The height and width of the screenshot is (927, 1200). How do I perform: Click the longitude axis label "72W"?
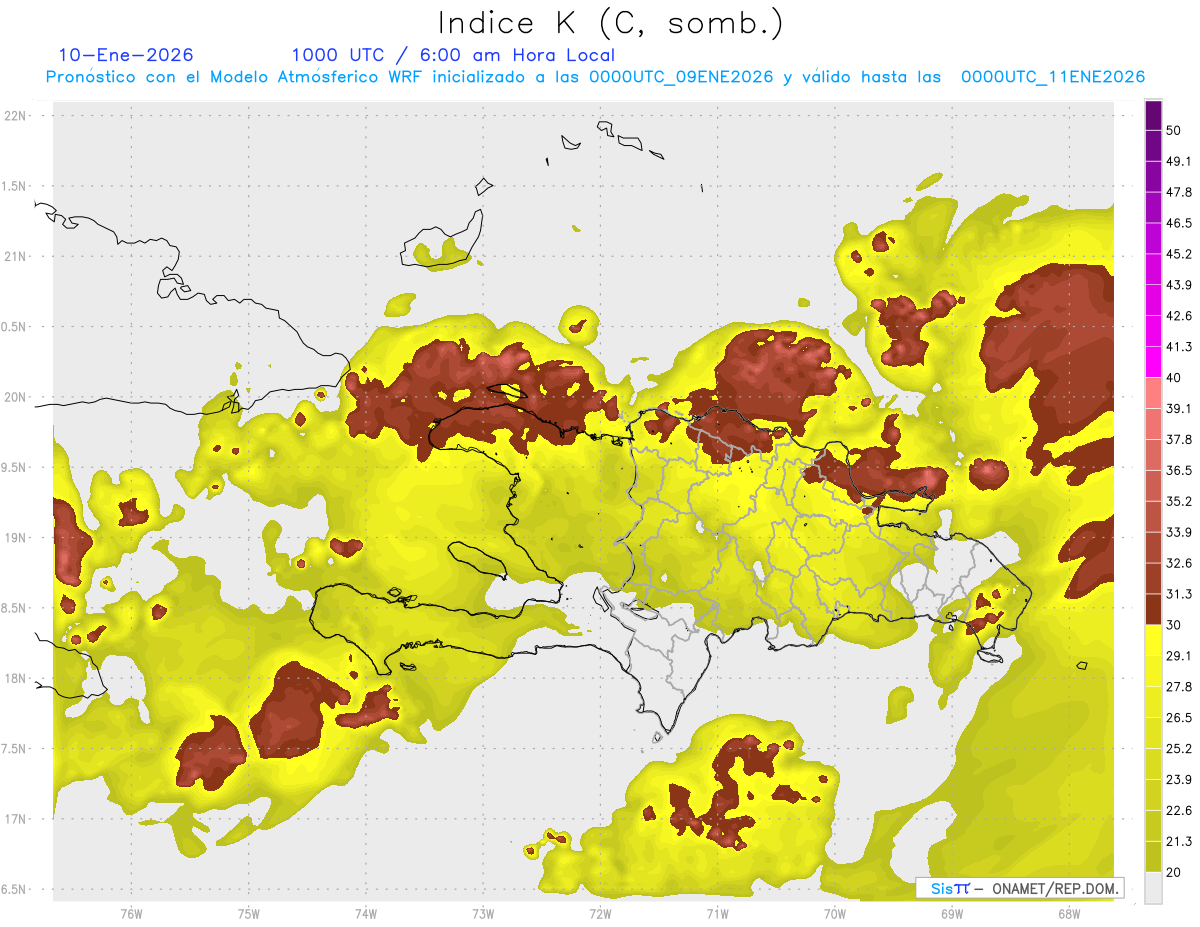point(600,914)
